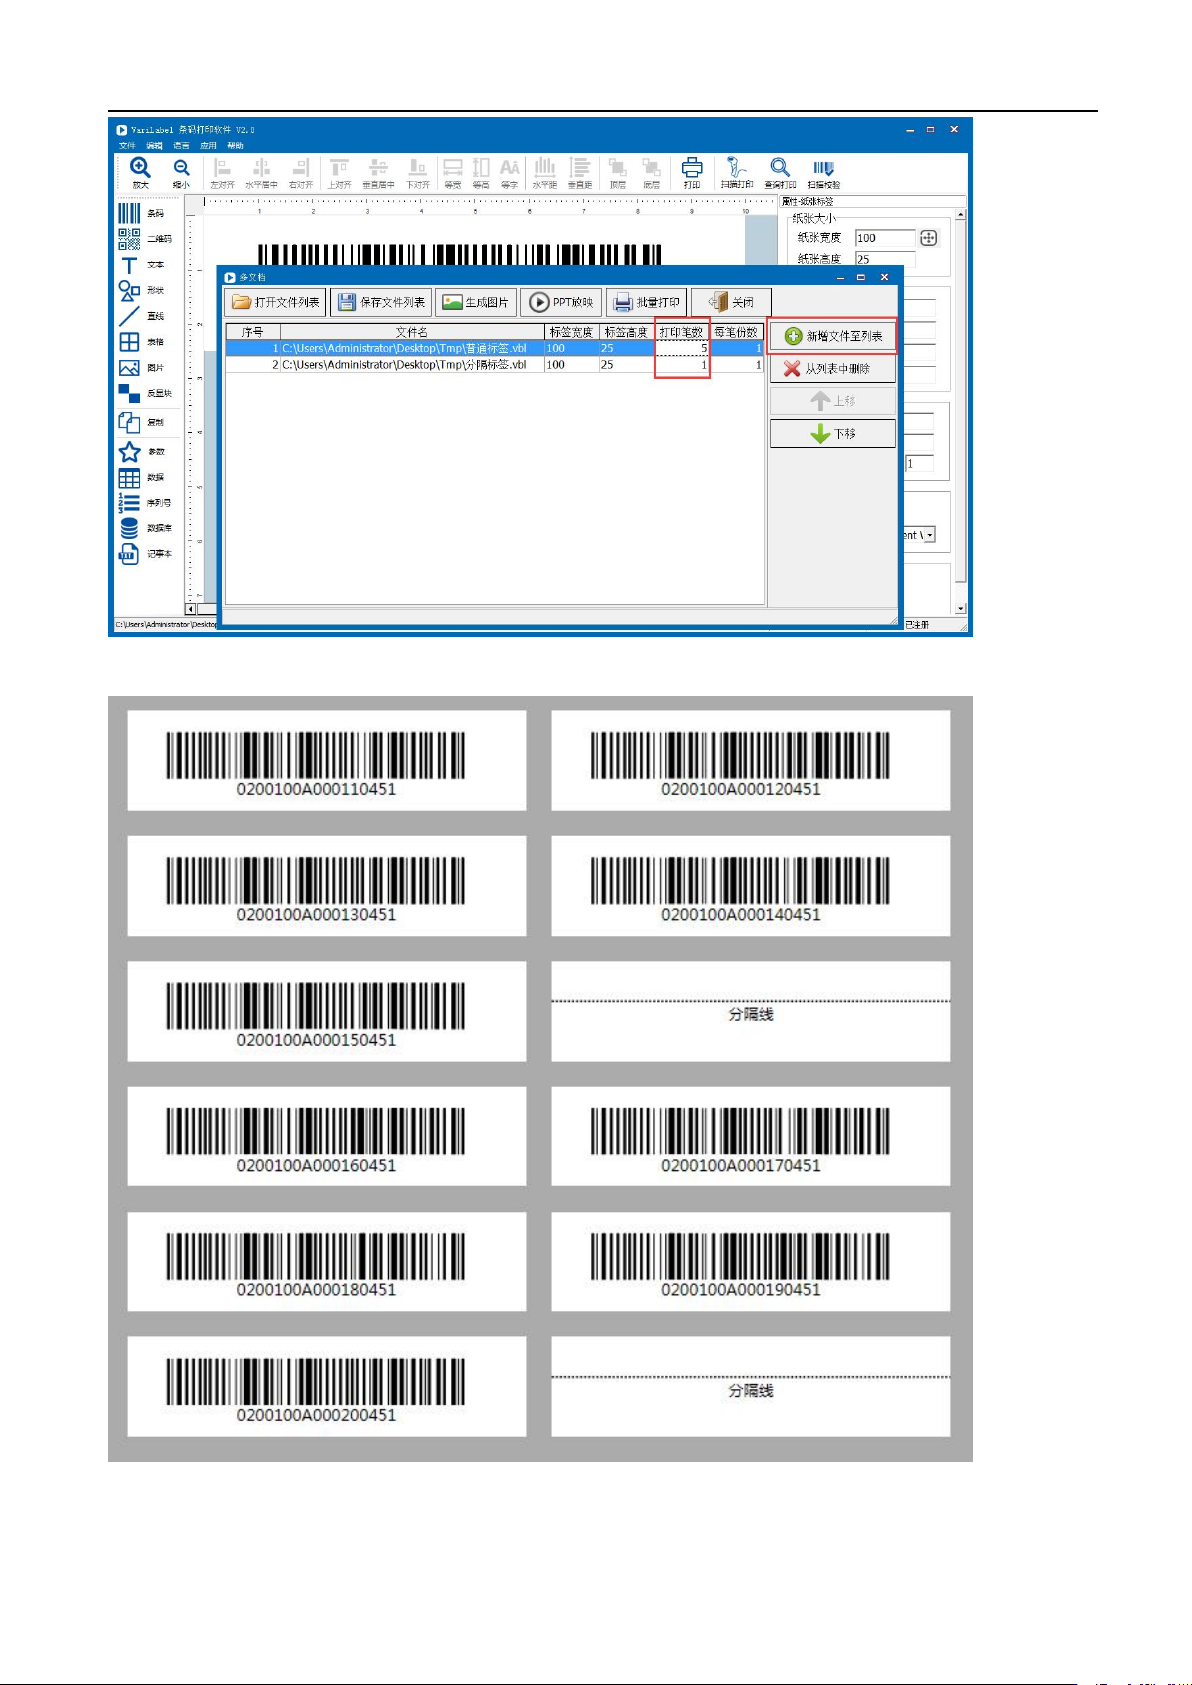Select the row with 普通标签.vbl file
Image resolution: width=1192 pixels, height=1685 pixels.
coord(495,348)
